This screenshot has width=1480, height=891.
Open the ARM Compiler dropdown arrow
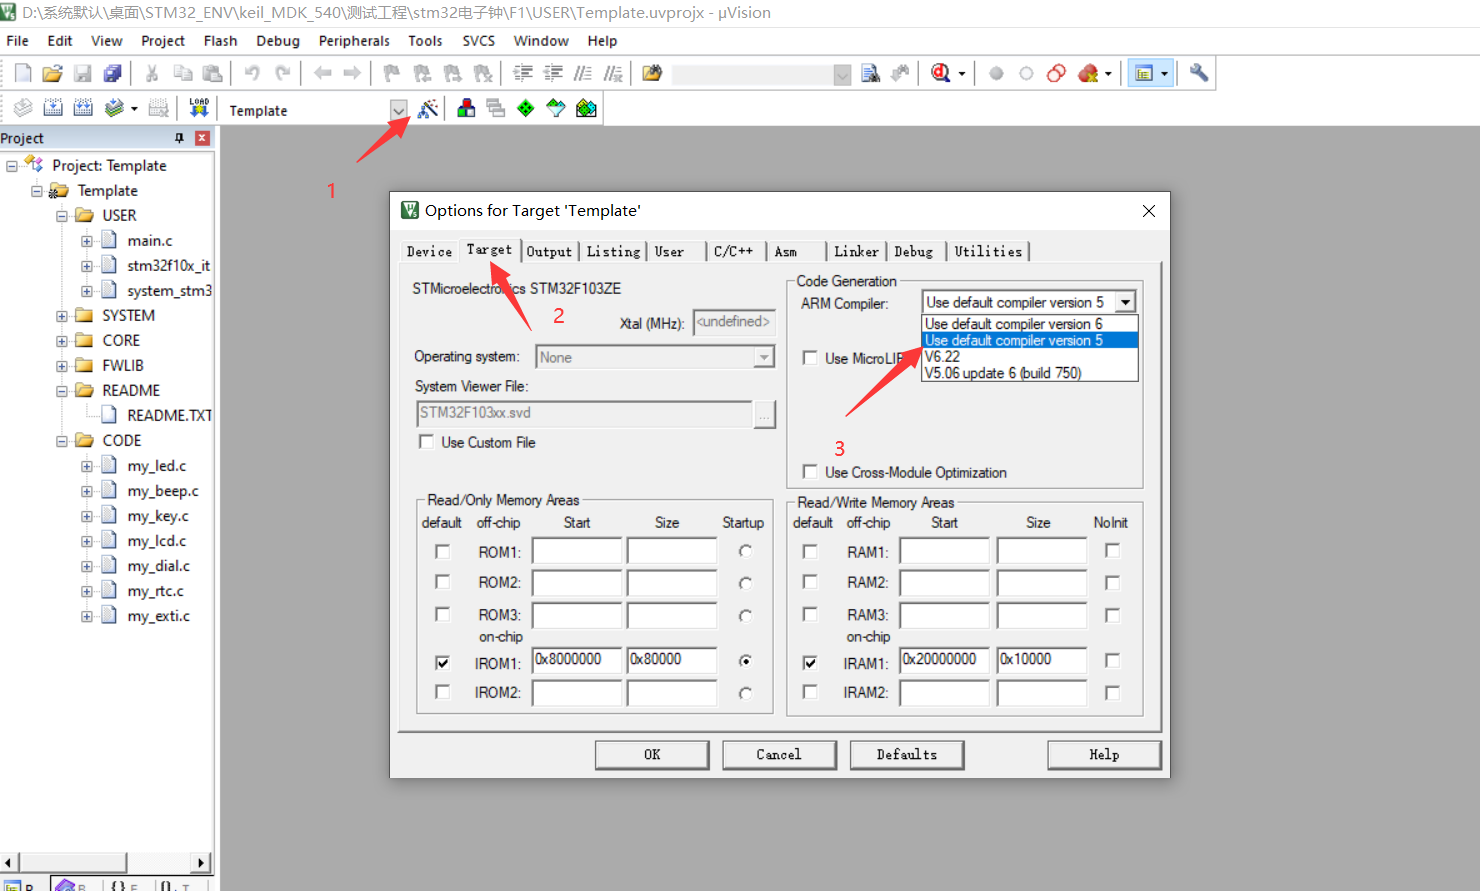(1126, 302)
